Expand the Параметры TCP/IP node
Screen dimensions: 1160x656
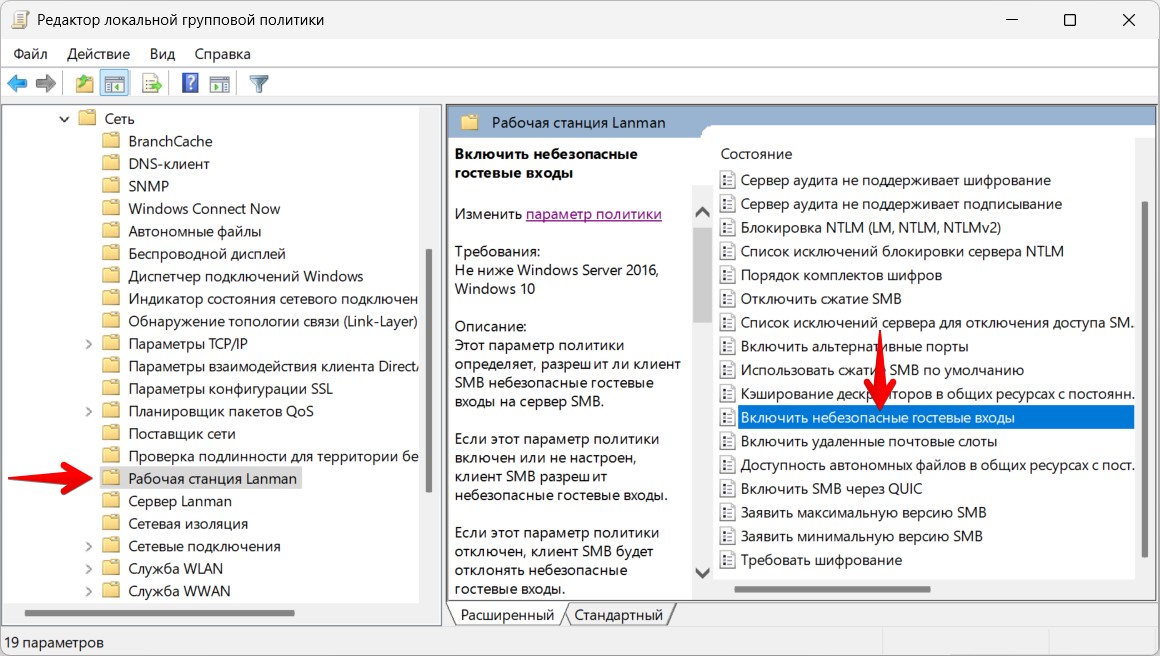[88, 344]
